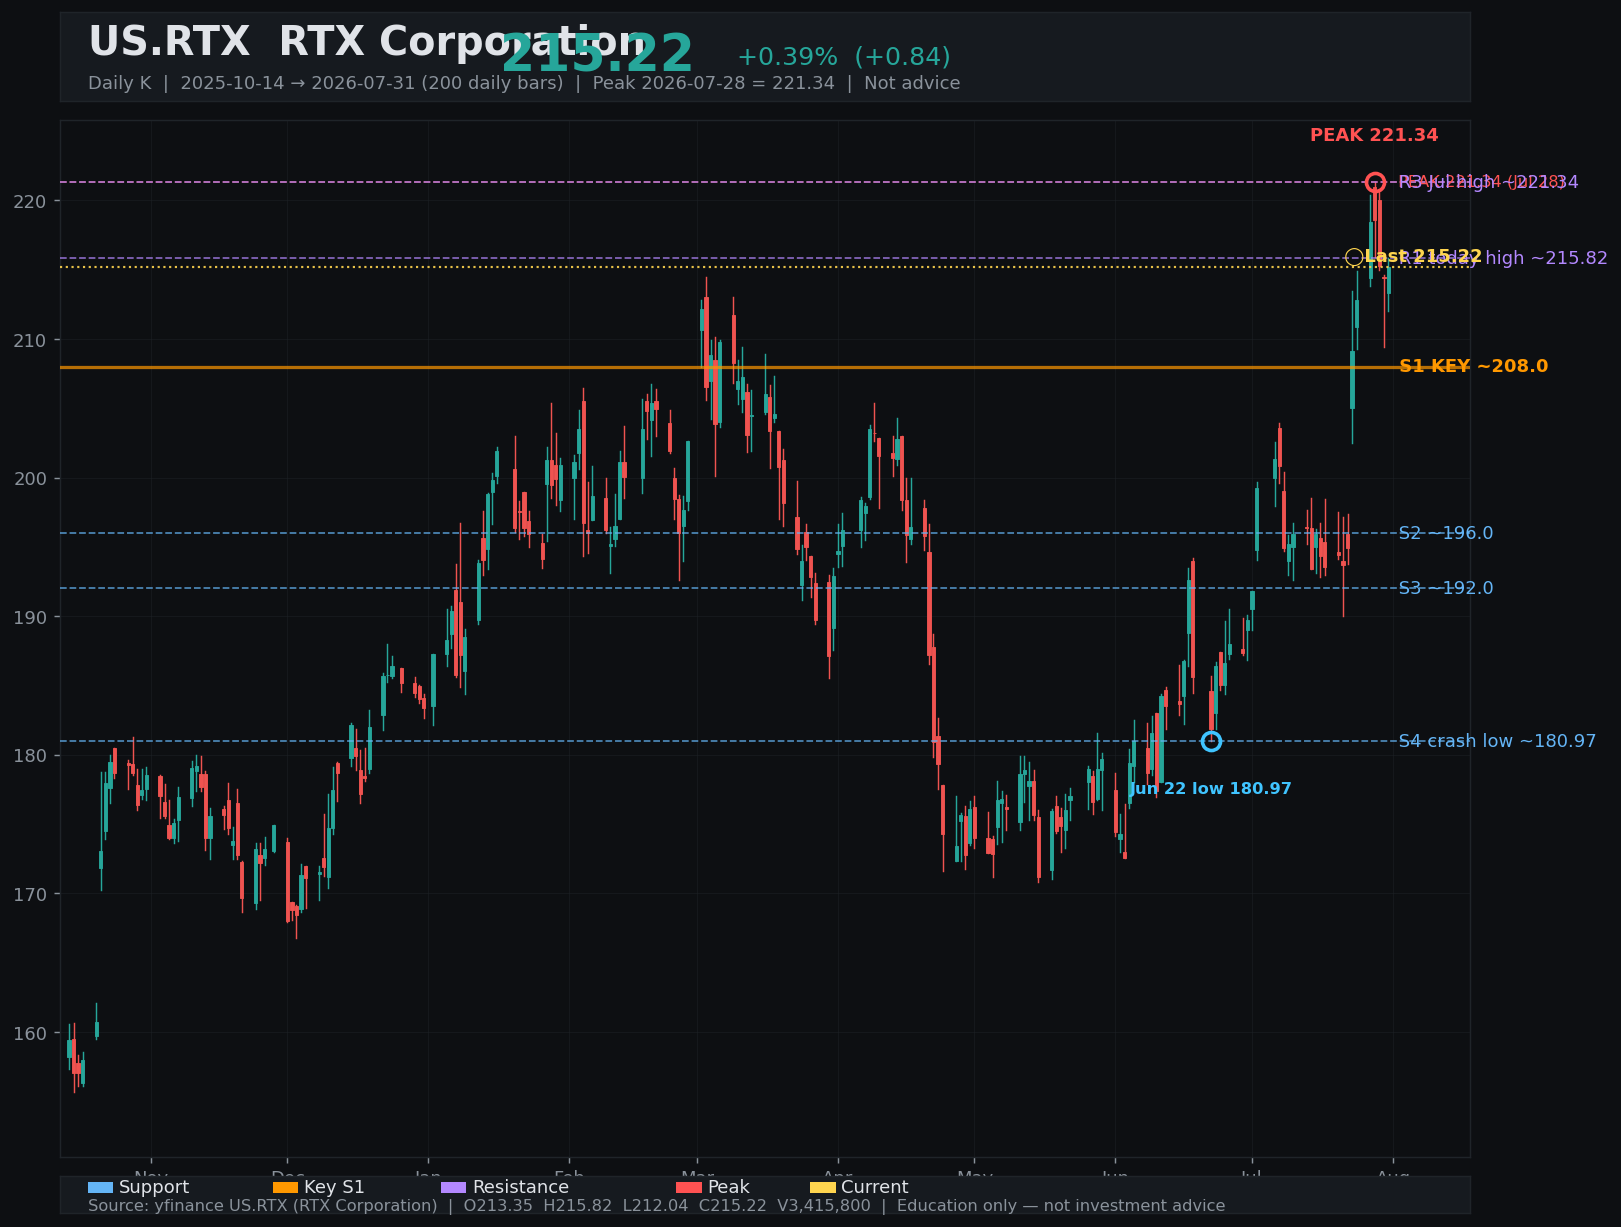1621x1227 pixels.
Task: Click the close value C215.22 in the footer
Action: 732,1206
